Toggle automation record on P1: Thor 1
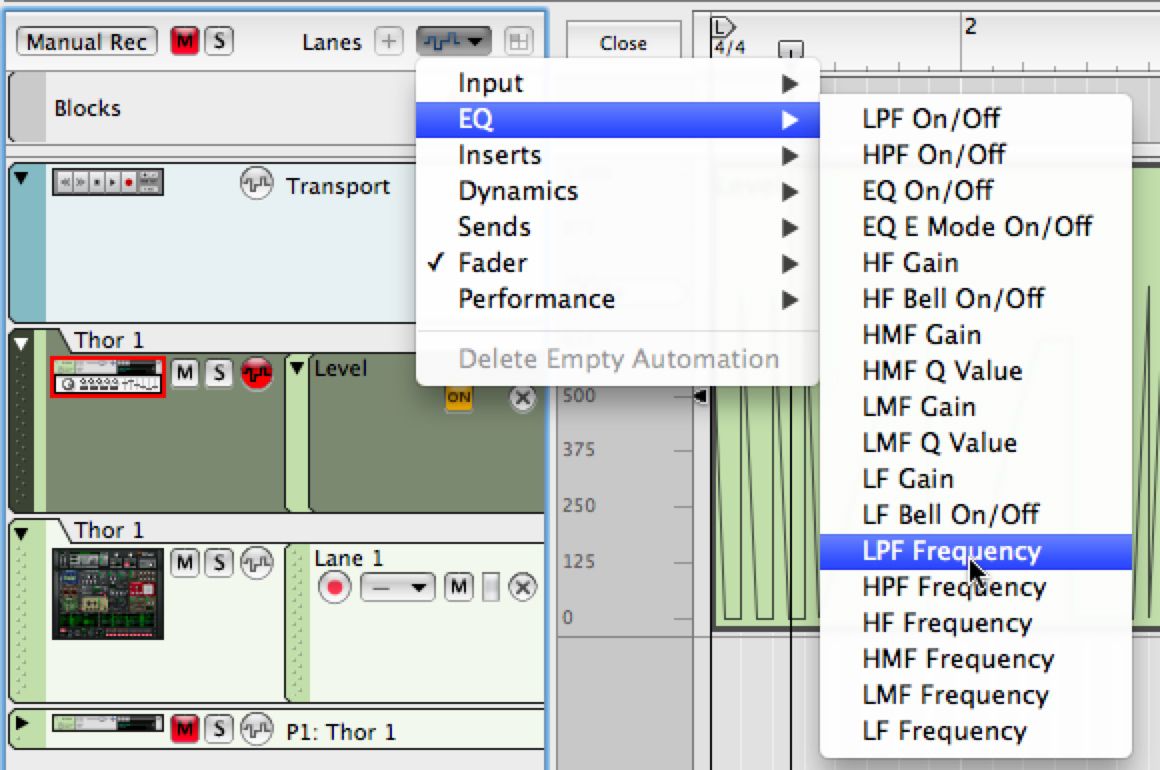This screenshot has width=1160, height=770. pyautogui.click(x=257, y=729)
